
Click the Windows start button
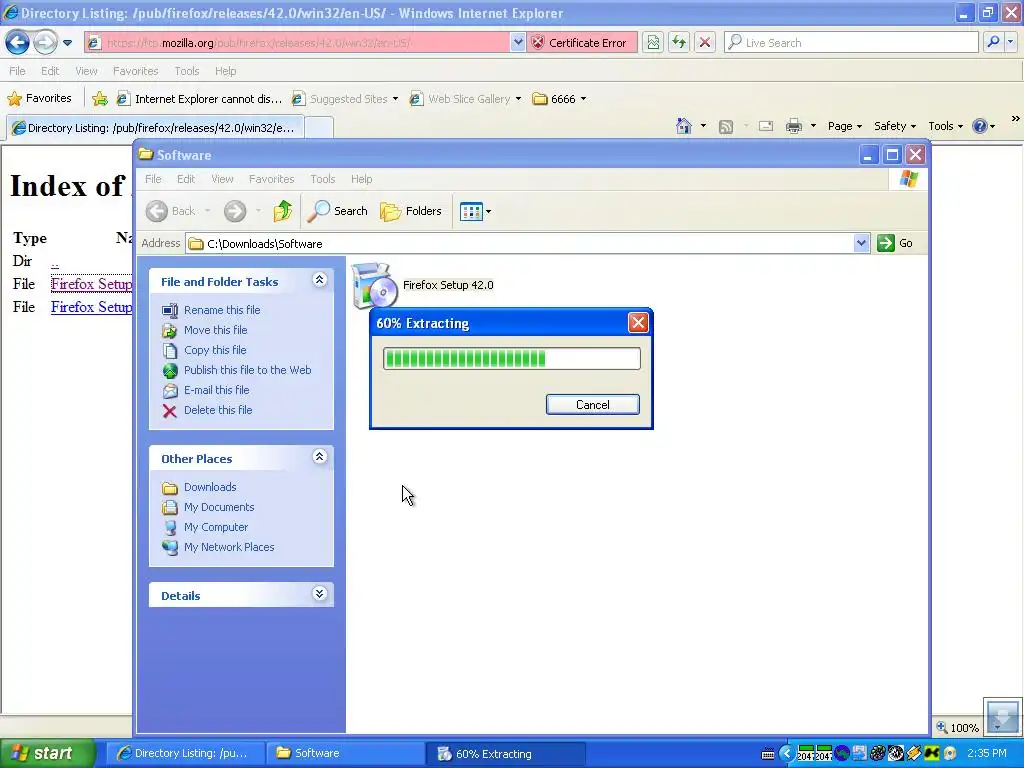coord(47,753)
